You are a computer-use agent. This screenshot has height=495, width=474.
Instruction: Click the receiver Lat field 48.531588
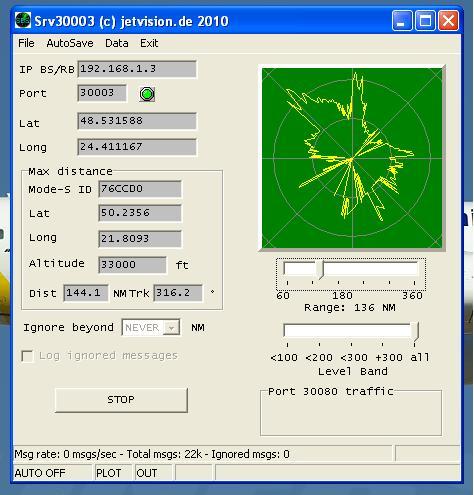click(137, 121)
